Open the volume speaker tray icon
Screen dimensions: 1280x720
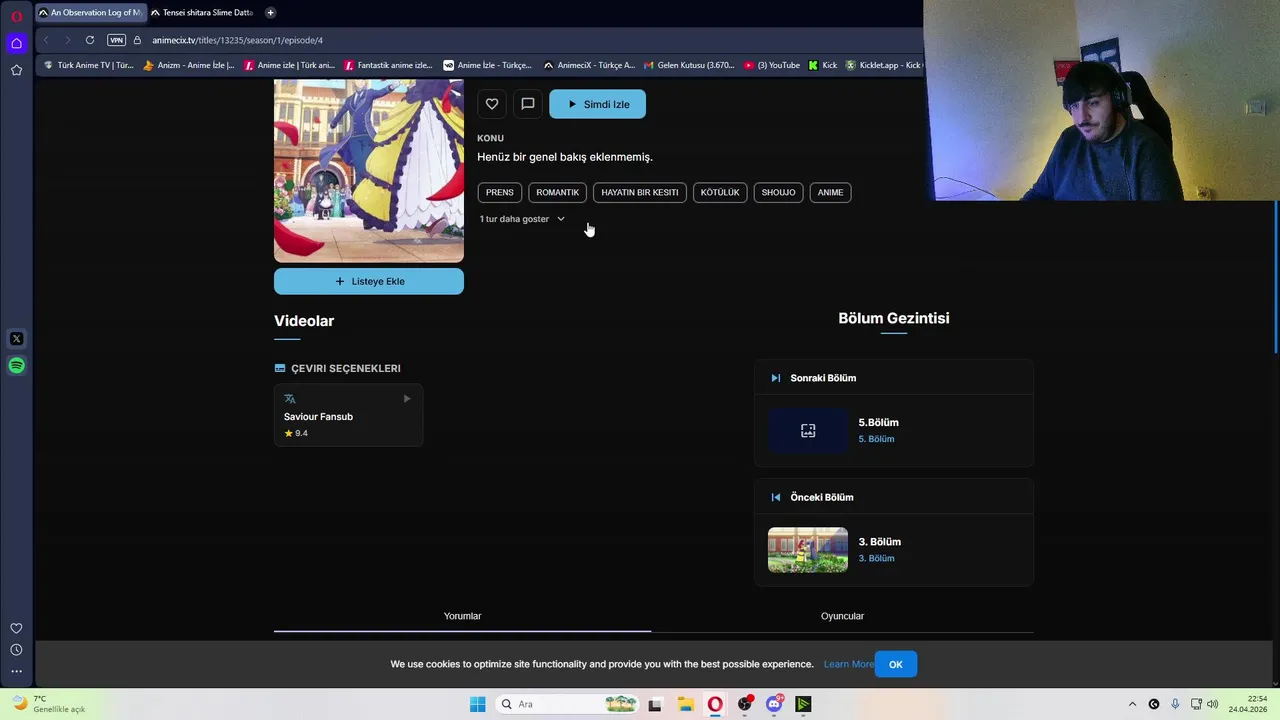1212,704
